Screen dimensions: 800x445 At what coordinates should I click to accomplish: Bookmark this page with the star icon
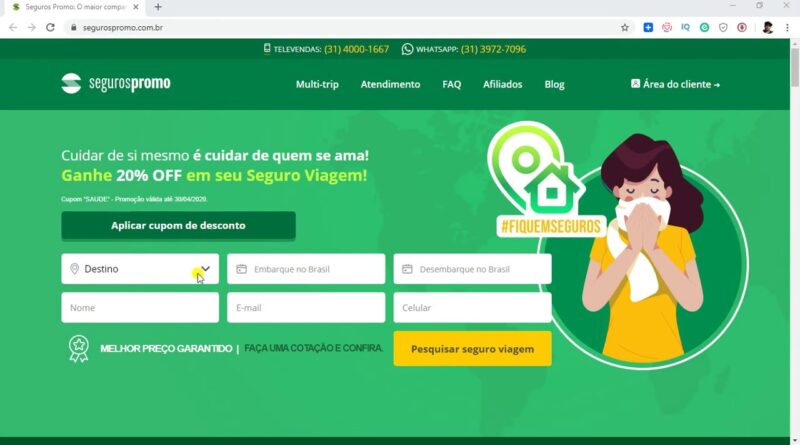[624, 28]
